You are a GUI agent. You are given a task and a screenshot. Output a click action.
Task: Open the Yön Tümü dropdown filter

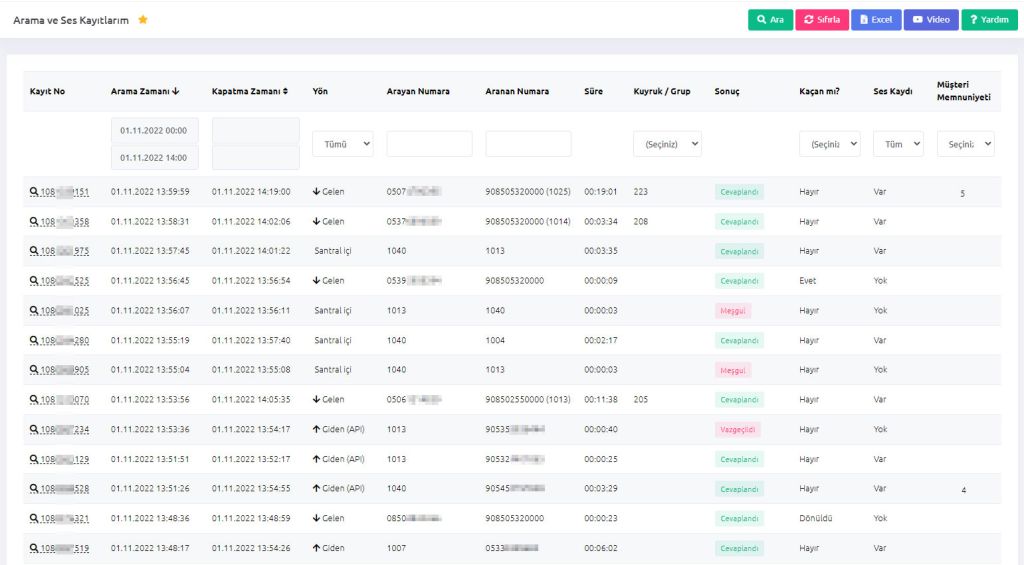pos(342,144)
